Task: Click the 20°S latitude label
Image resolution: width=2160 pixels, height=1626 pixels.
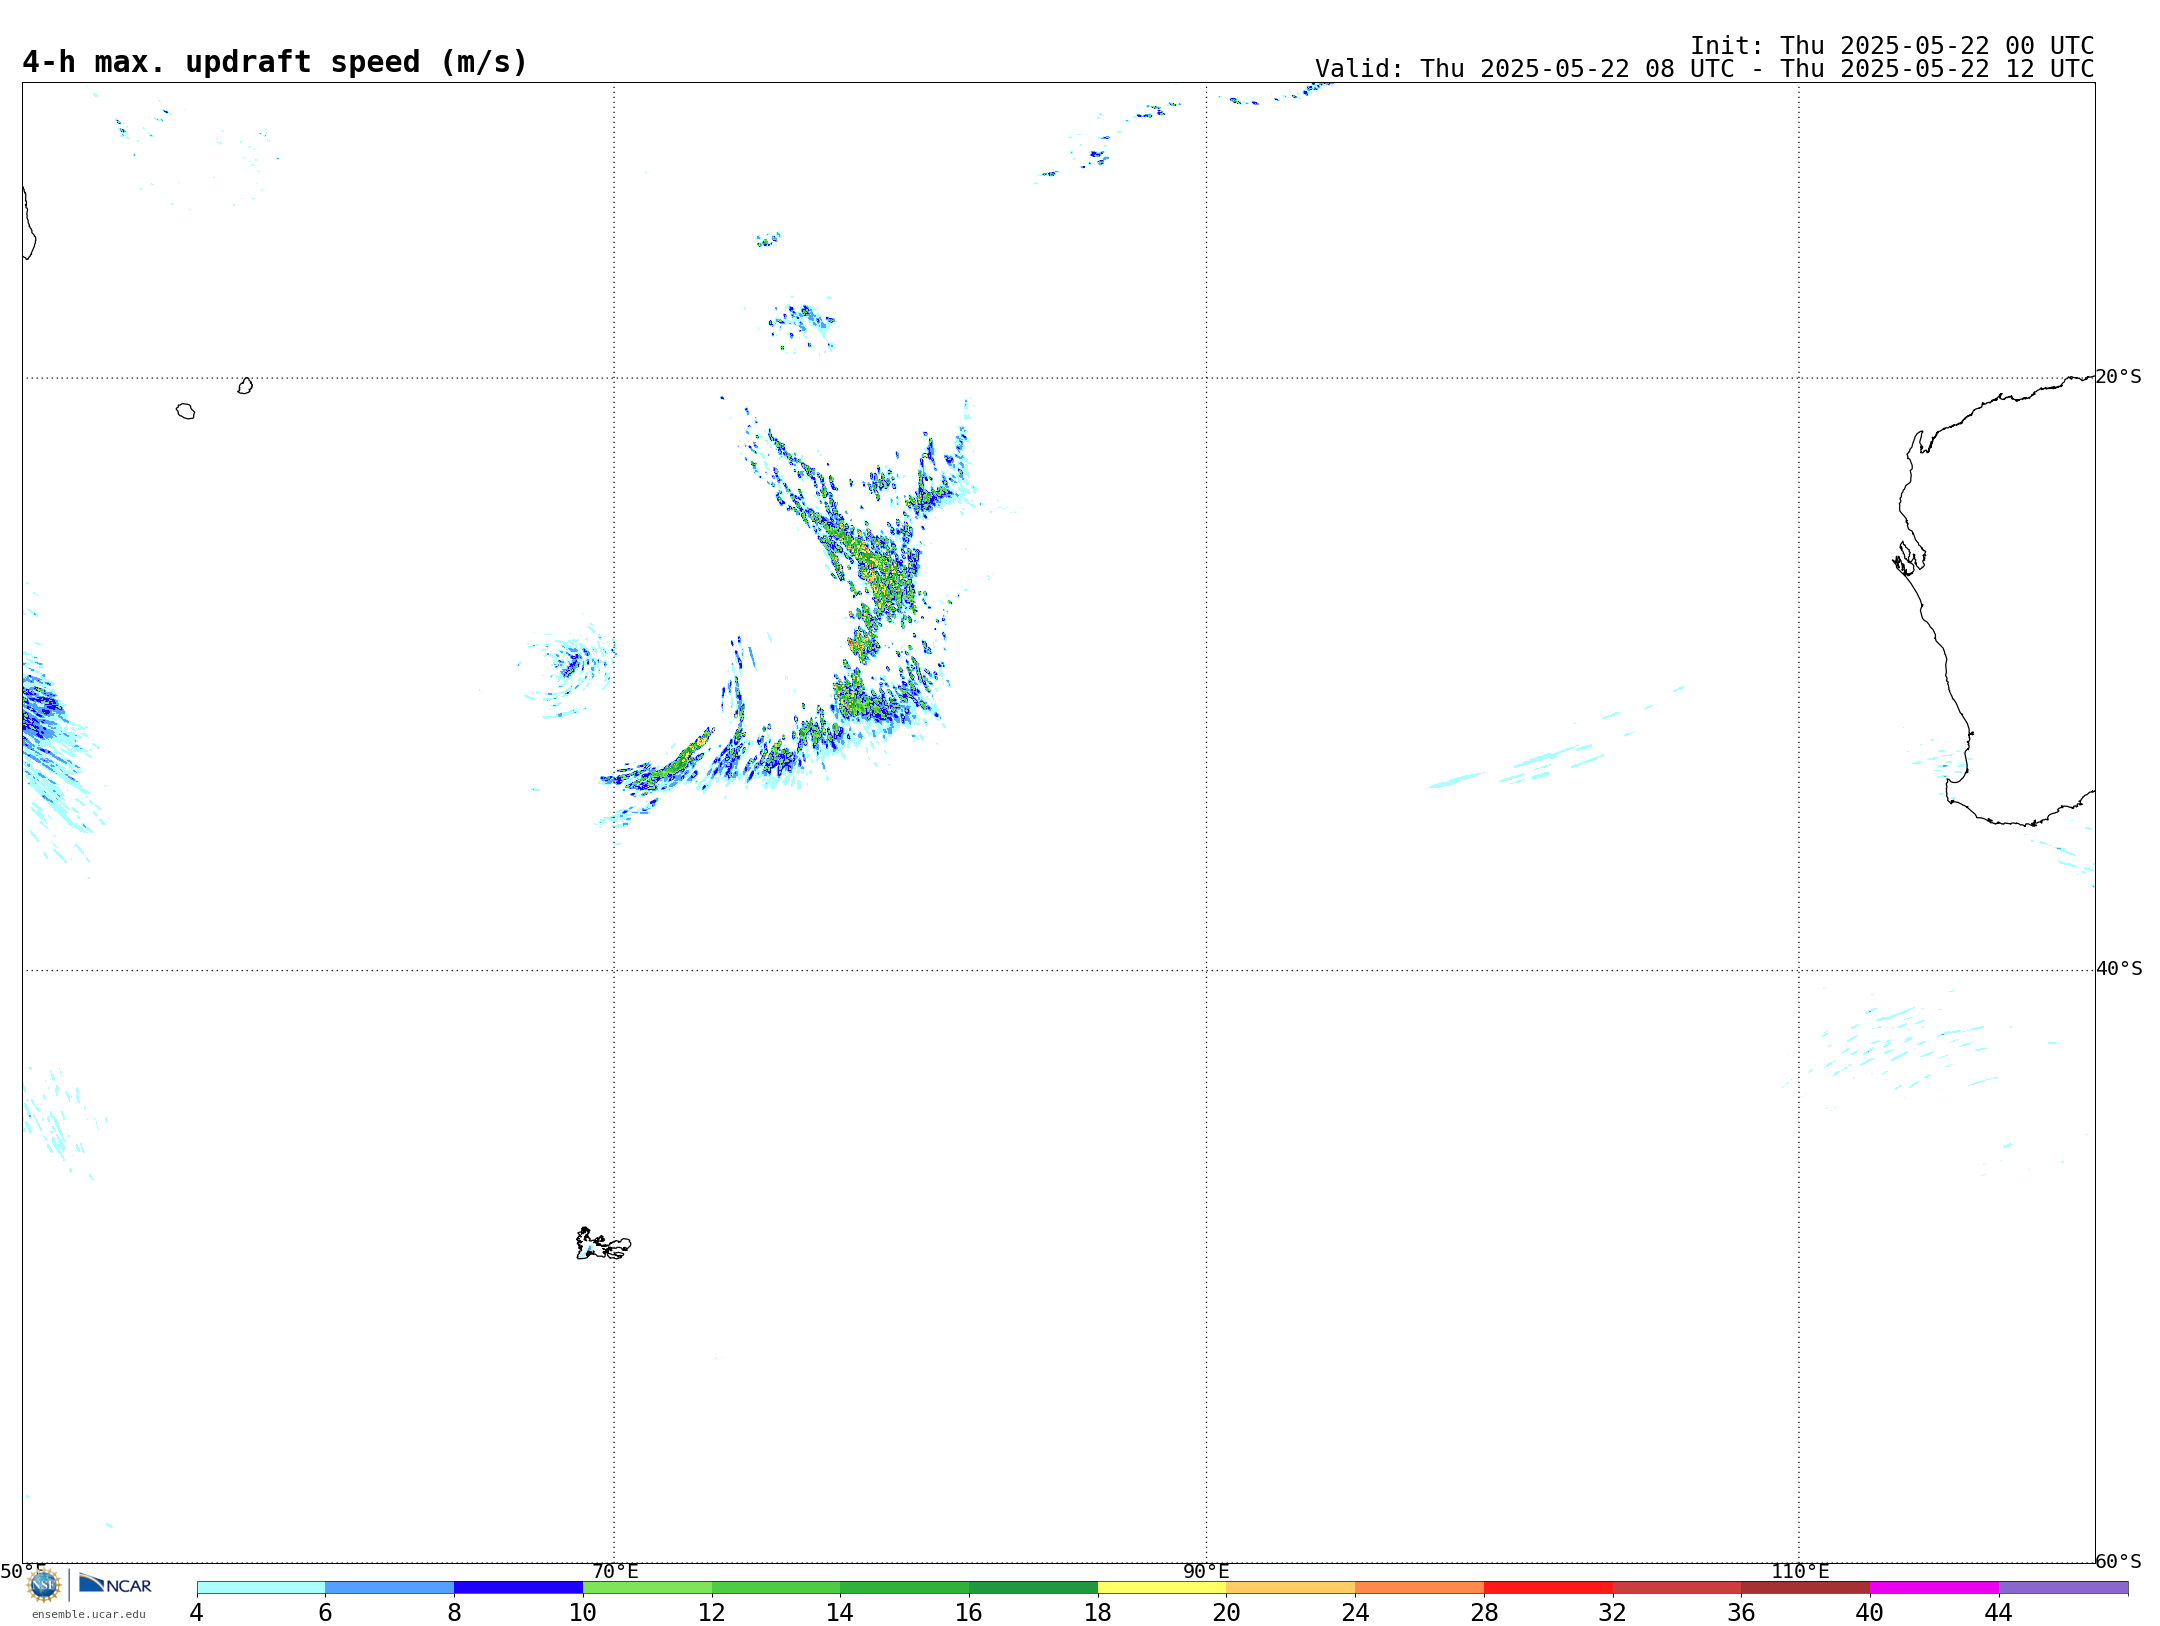Action: tap(2119, 377)
